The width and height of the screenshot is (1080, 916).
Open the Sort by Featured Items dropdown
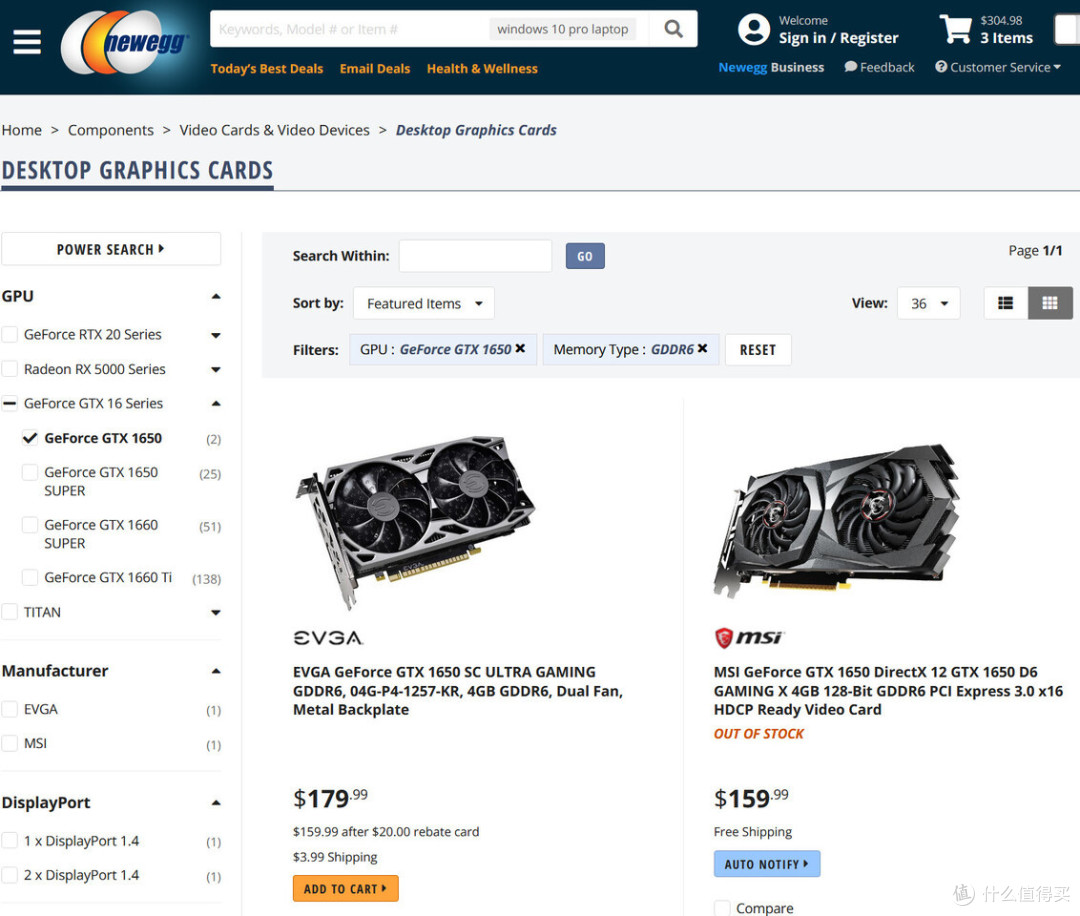(424, 303)
